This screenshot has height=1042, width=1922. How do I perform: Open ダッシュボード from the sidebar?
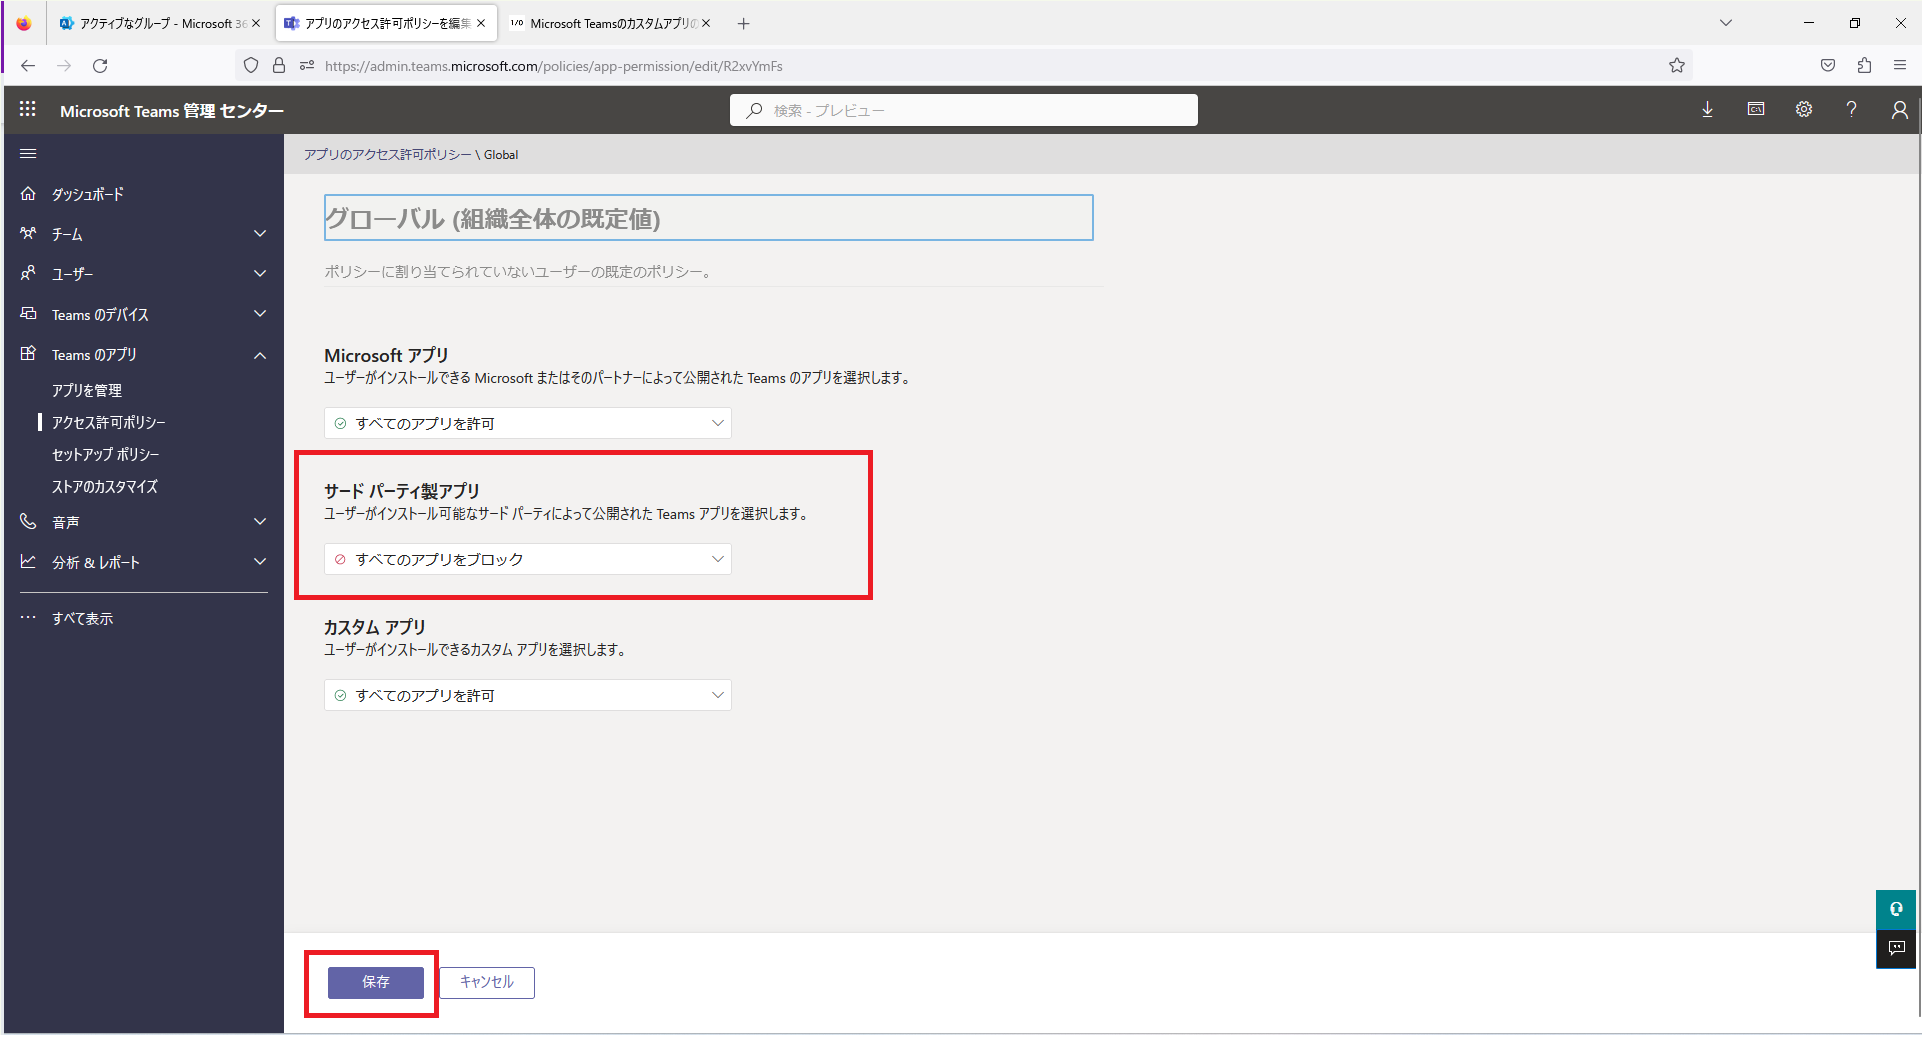(x=88, y=194)
